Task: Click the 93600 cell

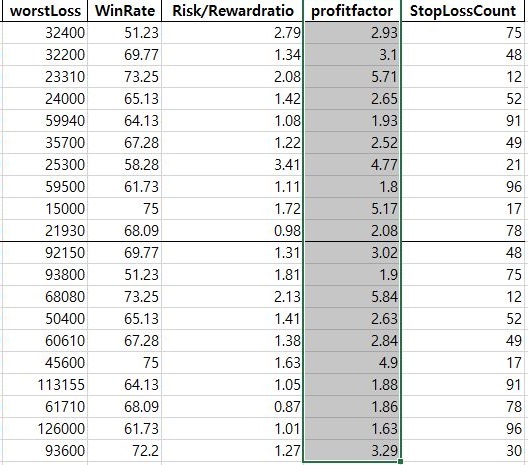Action: point(45,451)
